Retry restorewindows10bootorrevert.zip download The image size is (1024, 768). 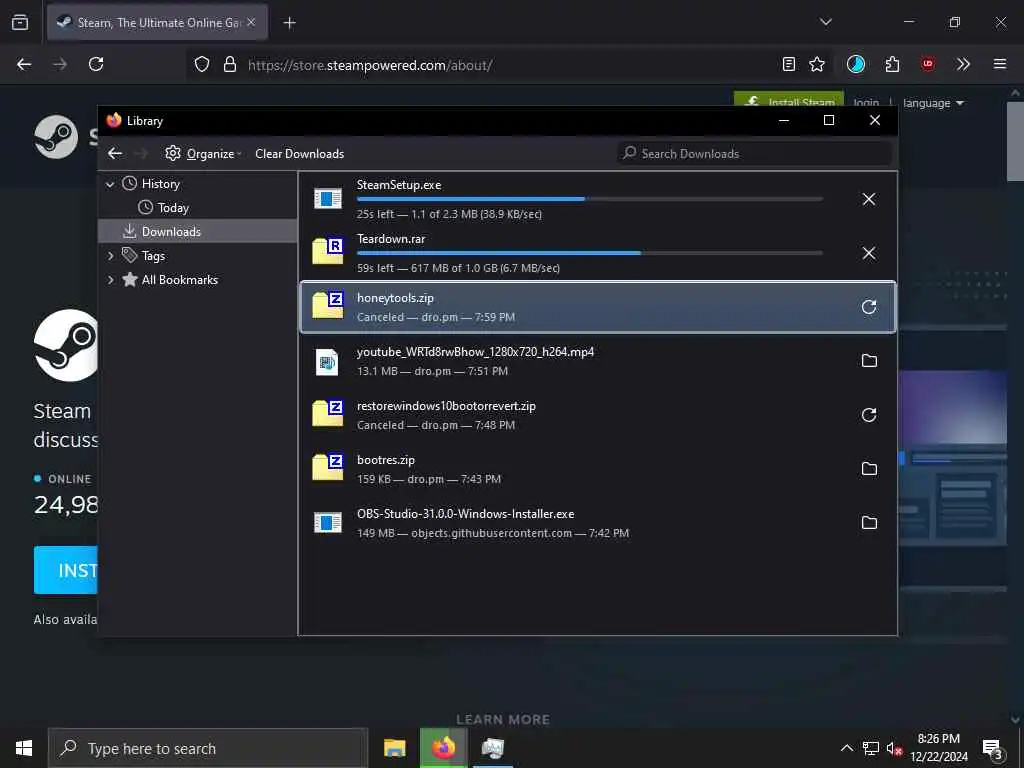(x=869, y=415)
